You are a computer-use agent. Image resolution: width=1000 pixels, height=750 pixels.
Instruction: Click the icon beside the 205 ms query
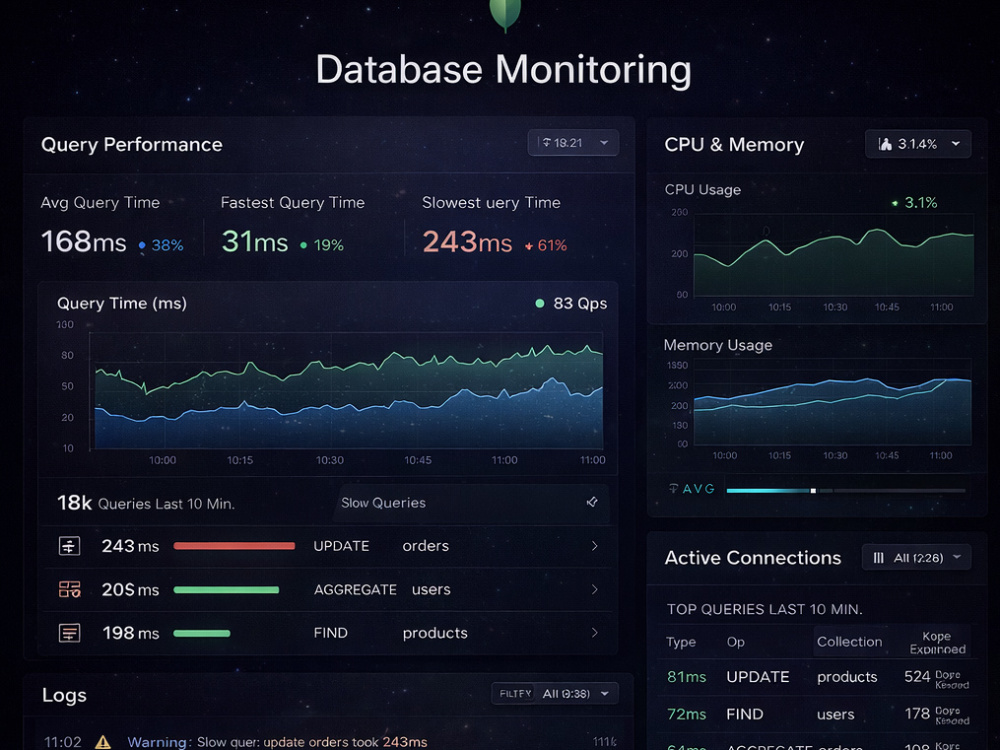(x=70, y=589)
